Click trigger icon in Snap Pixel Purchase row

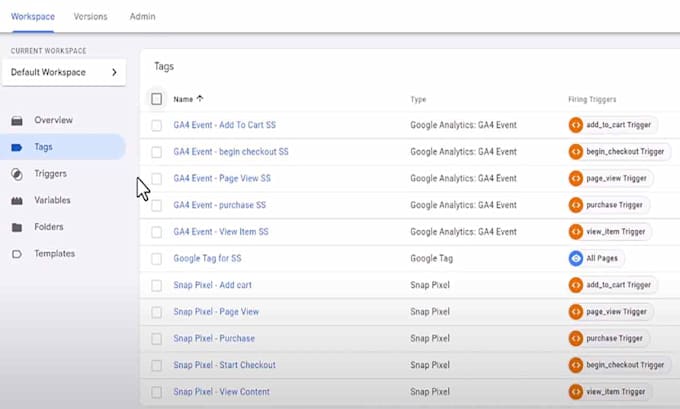tap(575, 338)
